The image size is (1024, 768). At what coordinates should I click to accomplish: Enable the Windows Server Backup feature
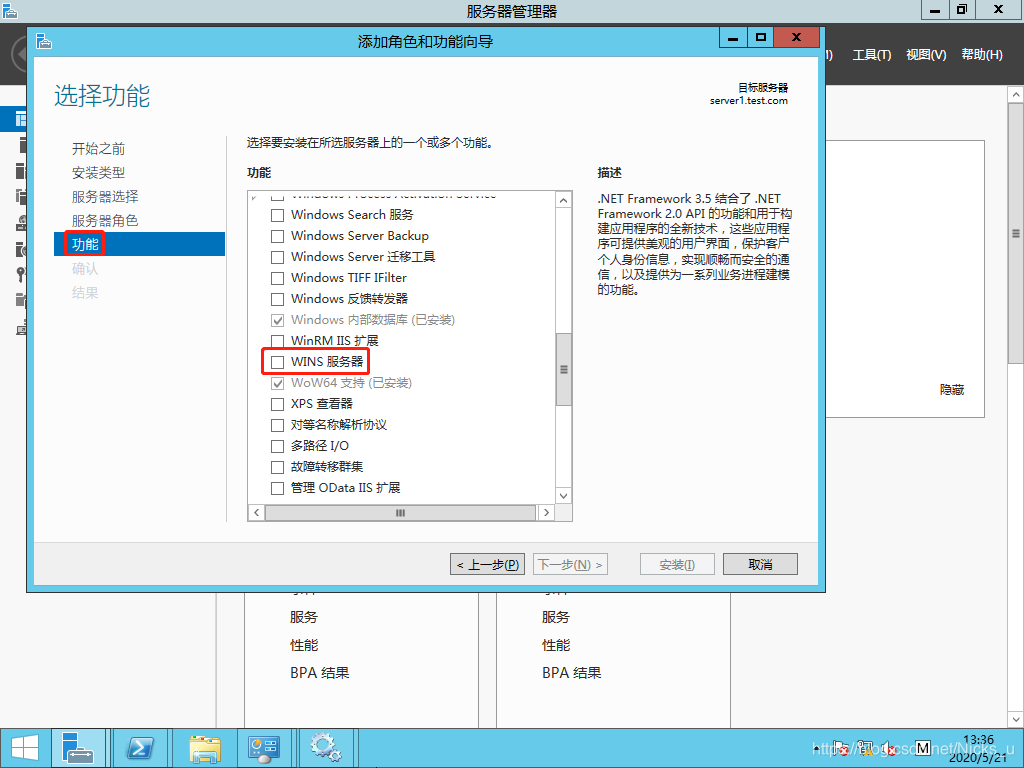[278, 236]
